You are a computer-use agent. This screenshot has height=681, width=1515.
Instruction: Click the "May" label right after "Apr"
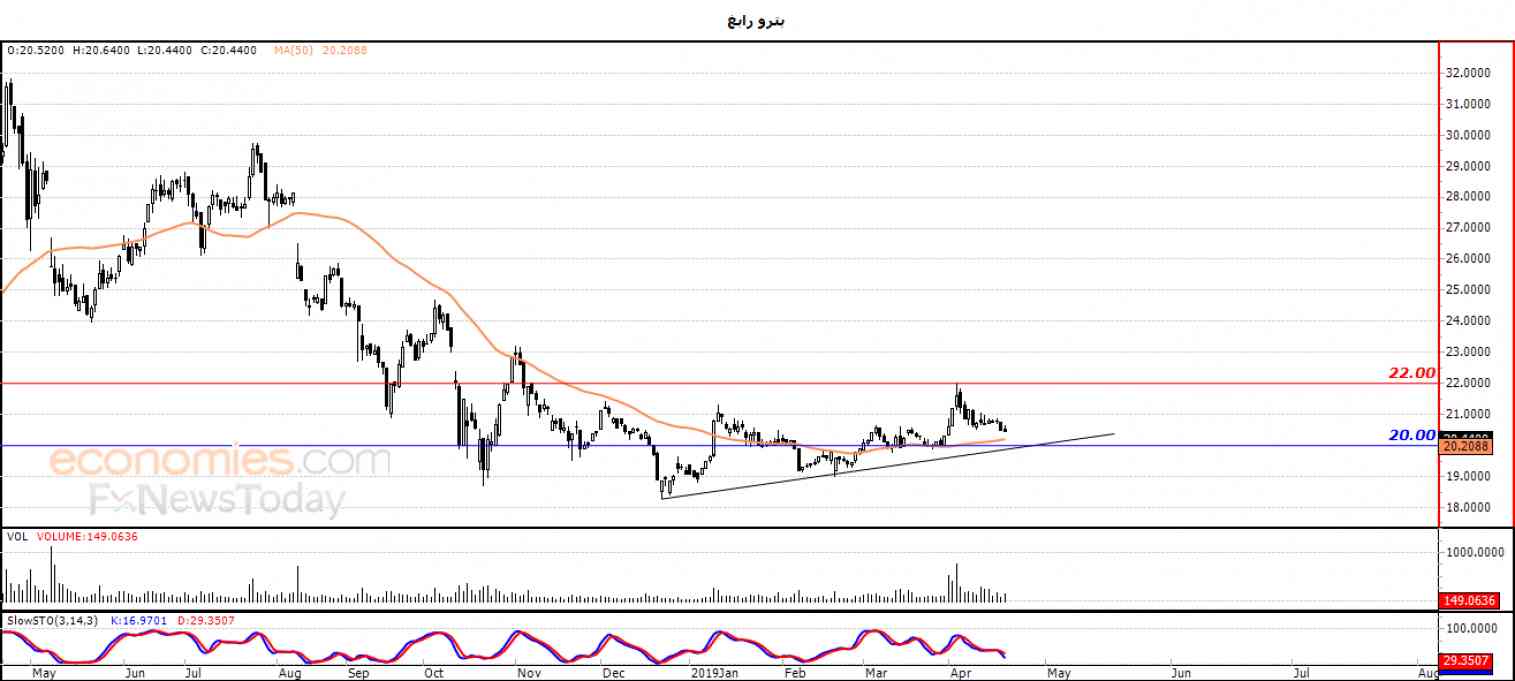pyautogui.click(x=1057, y=674)
